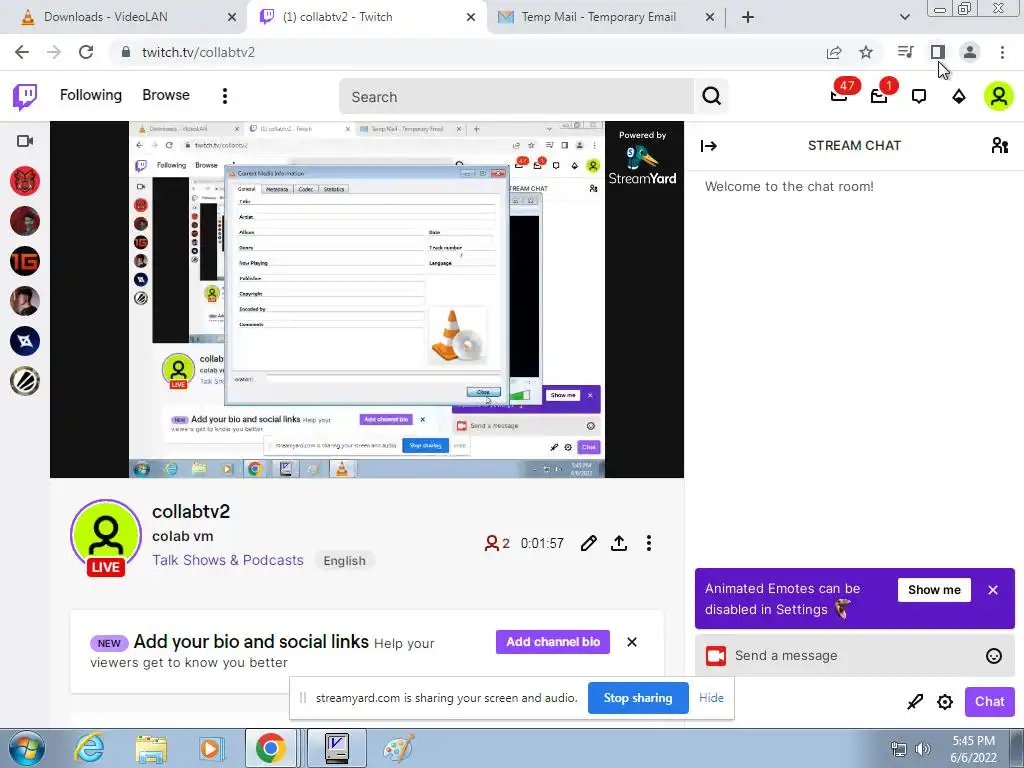Hide the screen sharing notification
The height and width of the screenshot is (768, 1024).
tap(711, 698)
